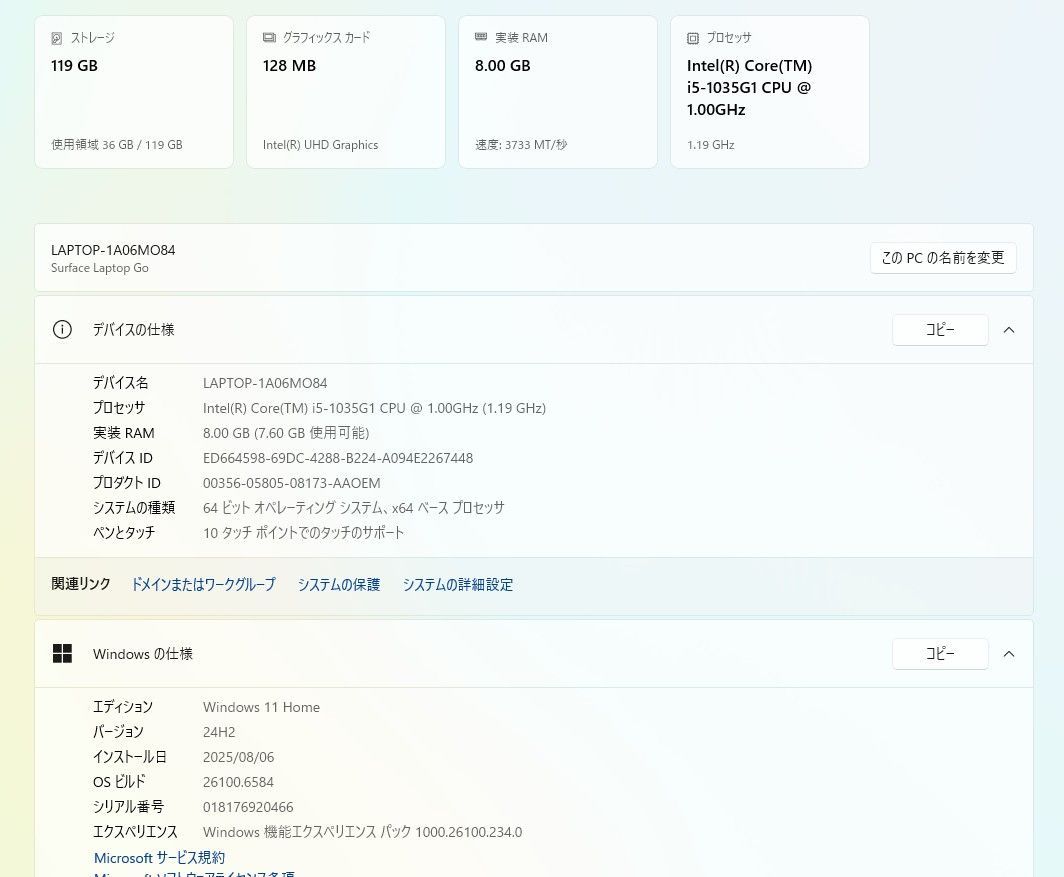Copy device specifications using コピー button
Screen dimensions: 1064x877
click(939, 330)
